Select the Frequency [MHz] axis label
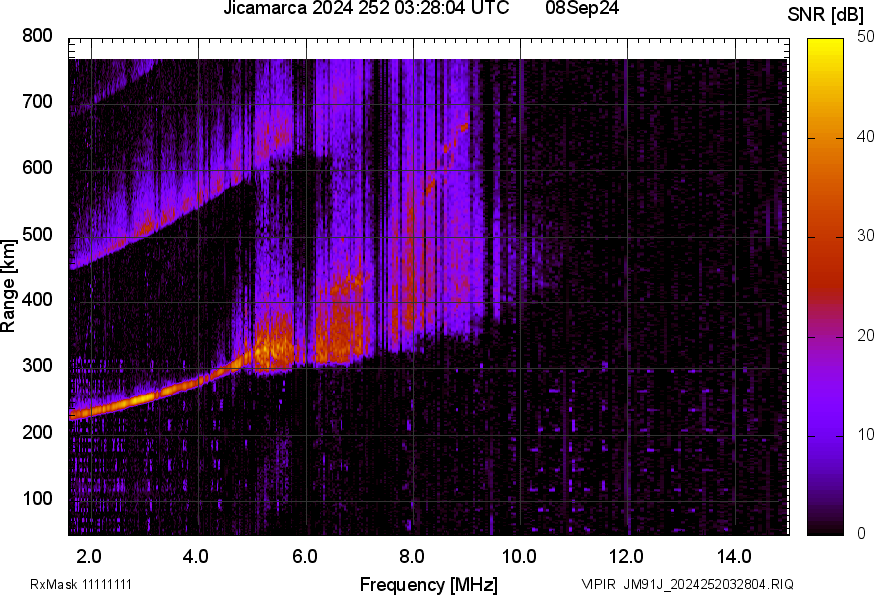Viewport: 874px width, 595px height. point(428,584)
